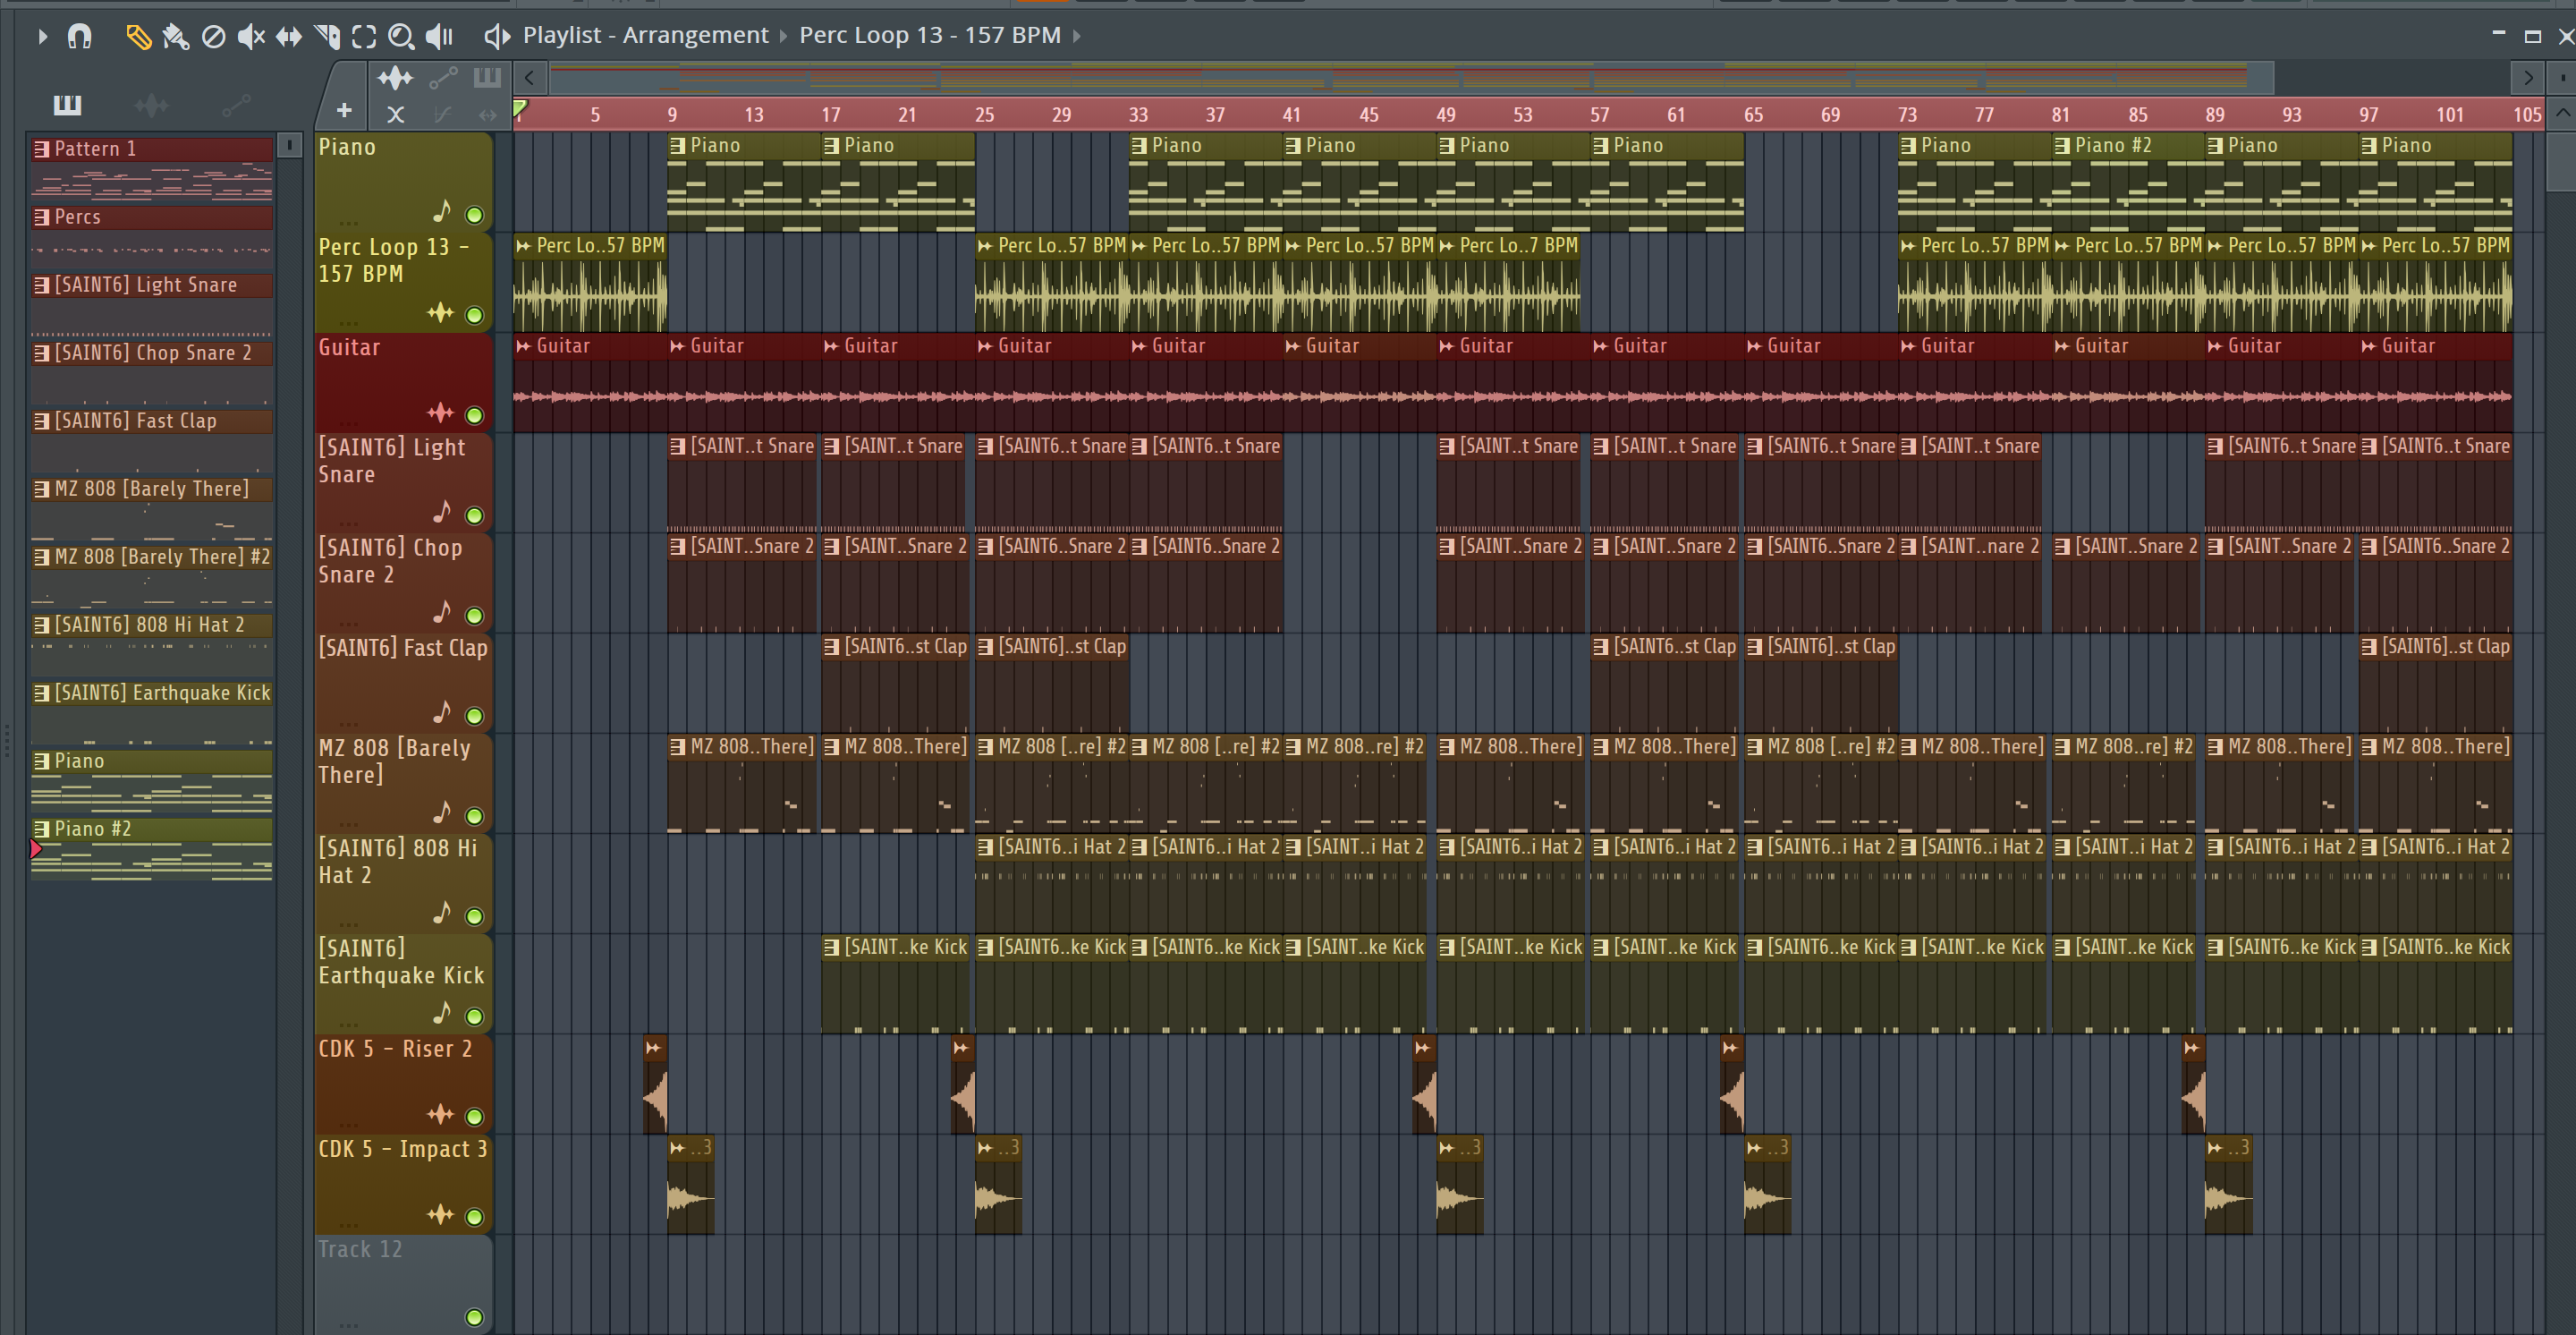This screenshot has width=2576, height=1335.
Task: Click the add track plus button
Action: (x=344, y=111)
